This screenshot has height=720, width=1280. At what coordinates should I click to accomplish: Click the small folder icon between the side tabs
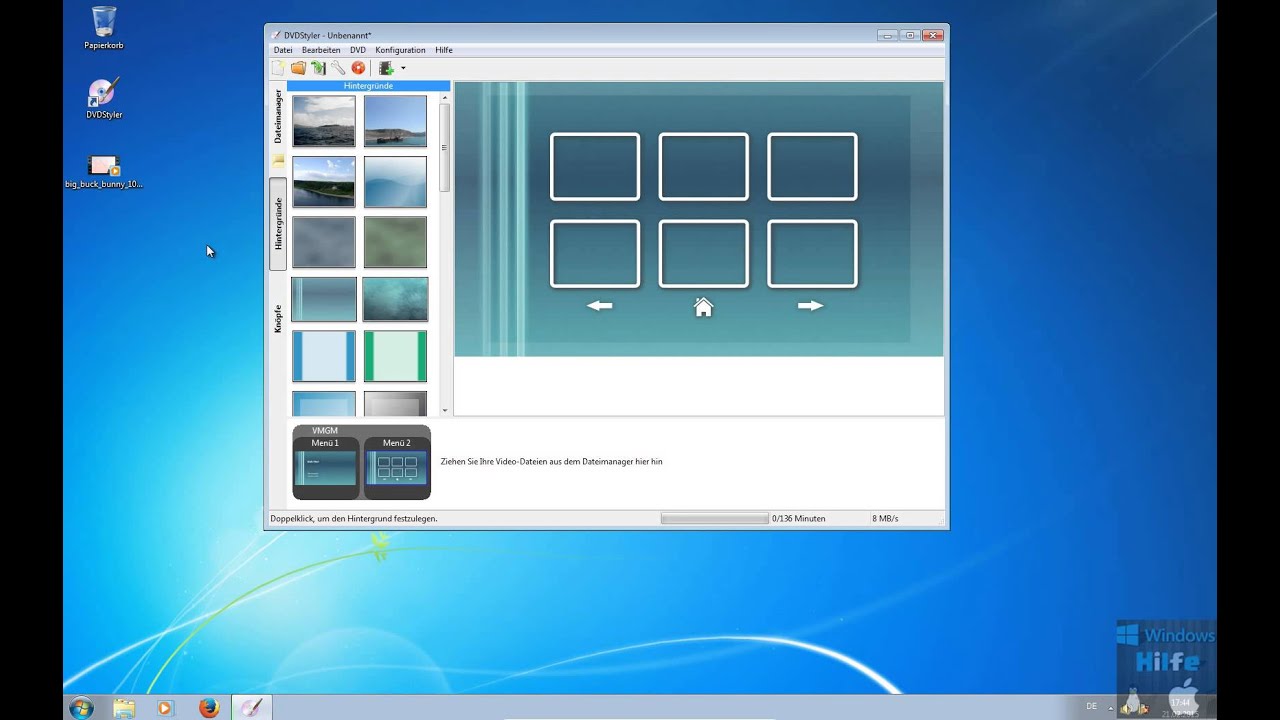point(279,160)
